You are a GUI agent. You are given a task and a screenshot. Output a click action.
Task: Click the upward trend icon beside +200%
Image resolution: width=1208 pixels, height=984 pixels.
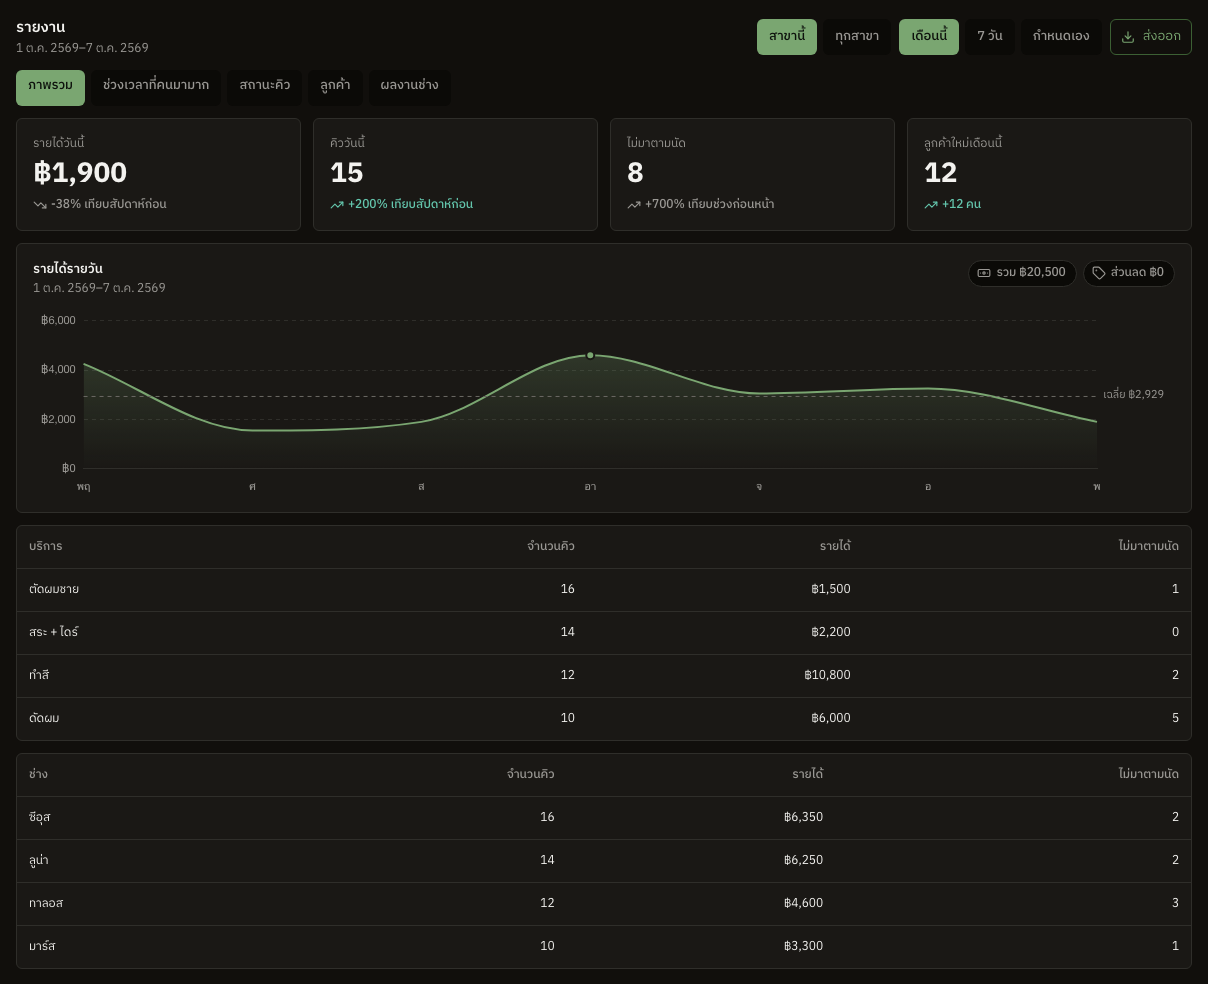(x=337, y=205)
